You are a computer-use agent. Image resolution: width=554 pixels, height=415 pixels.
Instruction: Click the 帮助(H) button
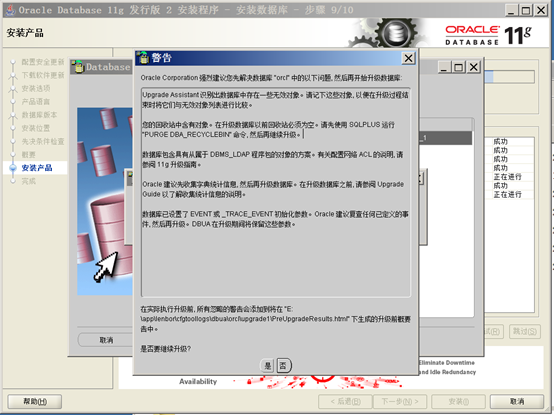click(x=35, y=402)
